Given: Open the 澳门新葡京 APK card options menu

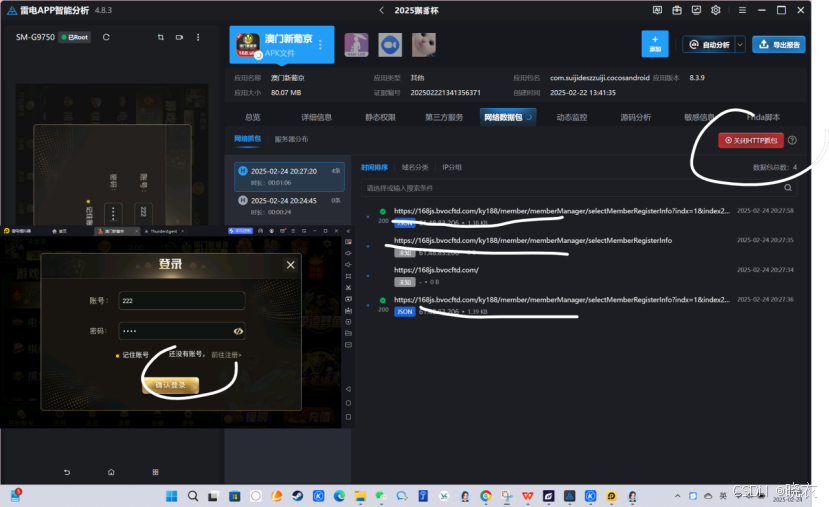Looking at the screenshot, I should tap(320, 45).
